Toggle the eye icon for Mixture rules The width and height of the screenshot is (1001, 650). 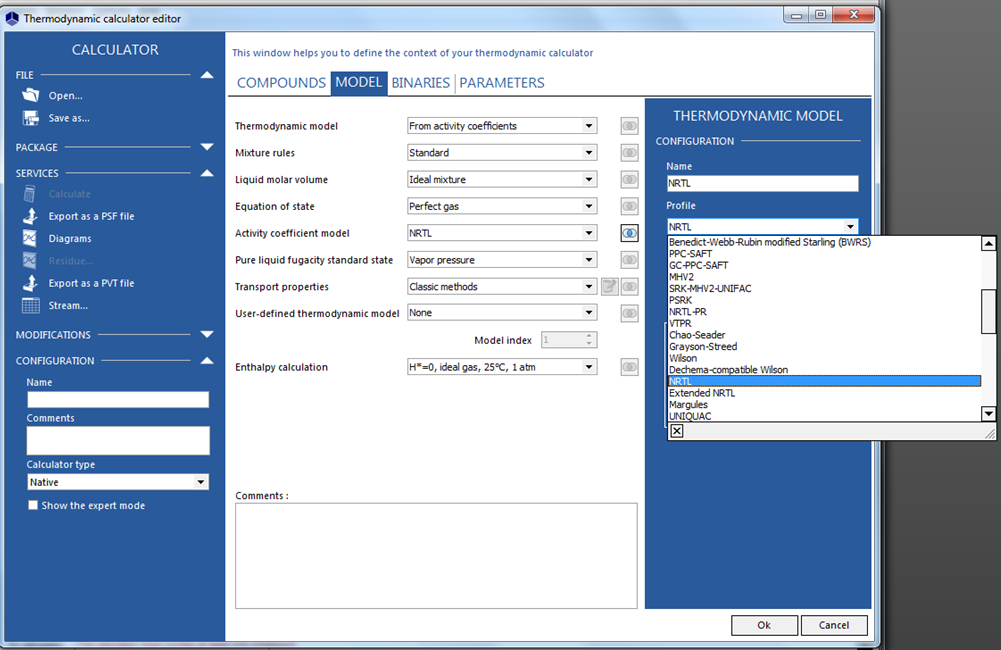point(629,153)
